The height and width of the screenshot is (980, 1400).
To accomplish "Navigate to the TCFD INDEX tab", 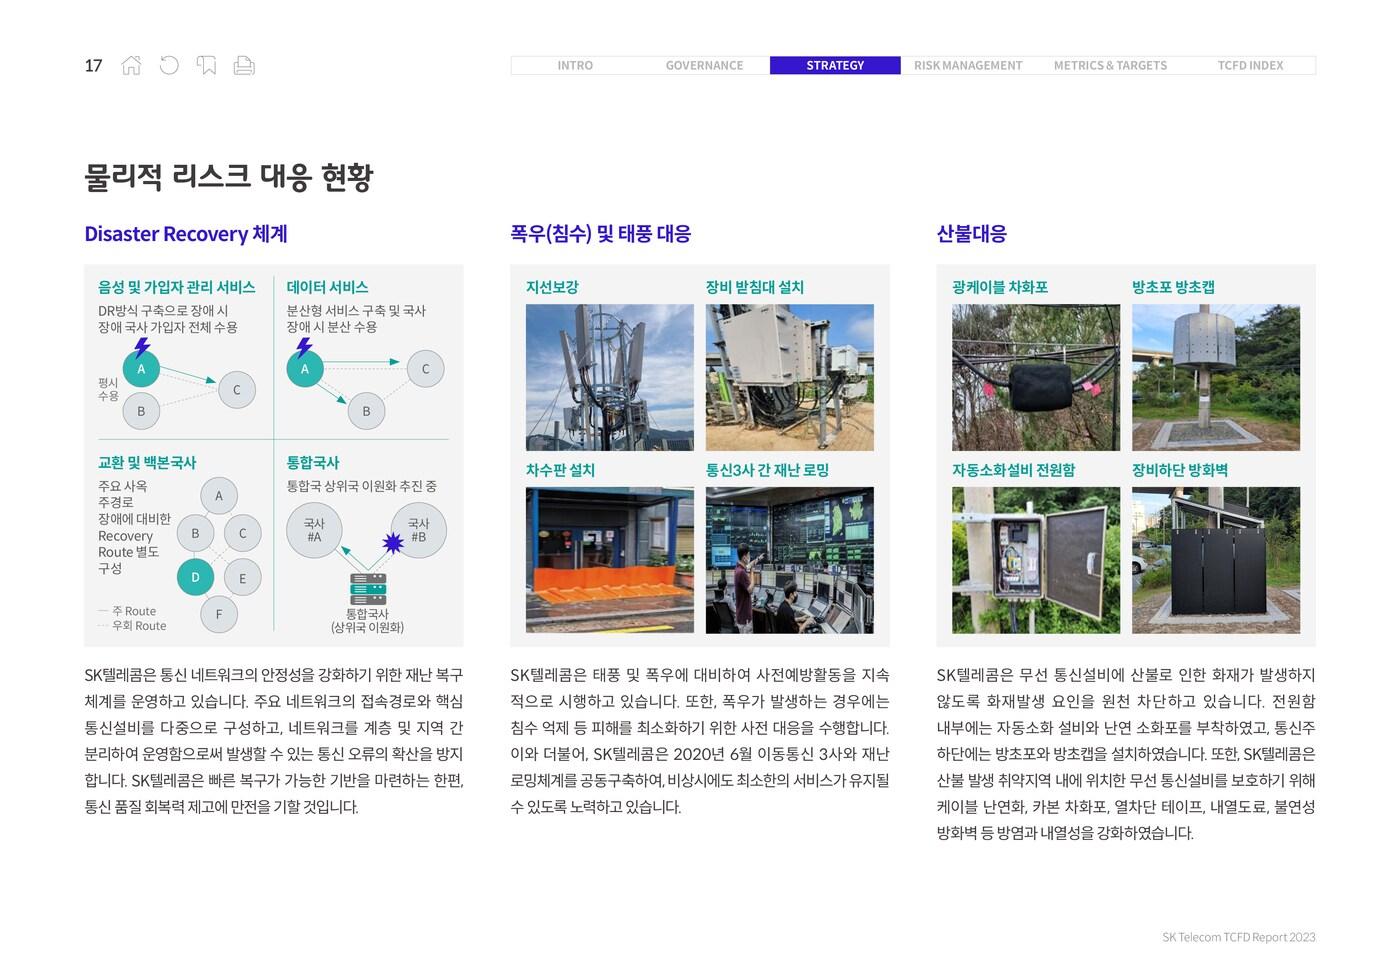I will click(x=1250, y=66).
